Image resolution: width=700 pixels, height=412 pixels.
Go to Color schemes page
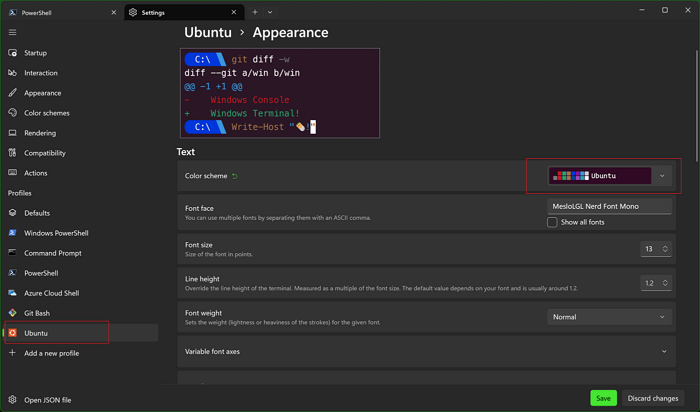coord(82,113)
